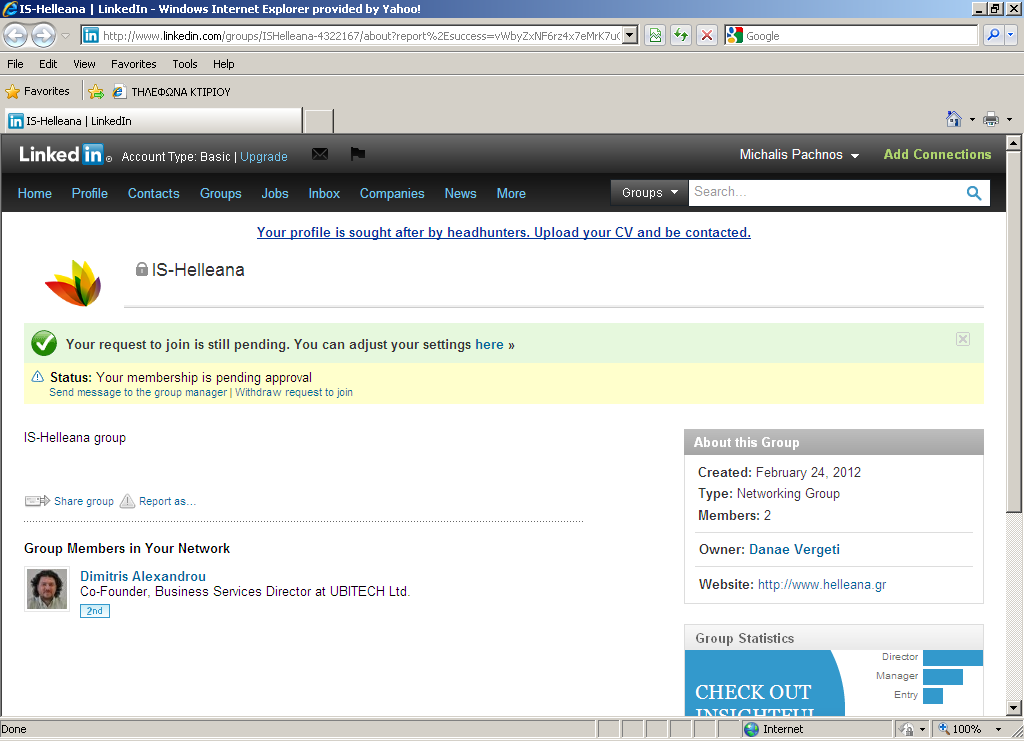Click the Add to Favorites Bar icon
1024x741 pixels.
[96, 91]
